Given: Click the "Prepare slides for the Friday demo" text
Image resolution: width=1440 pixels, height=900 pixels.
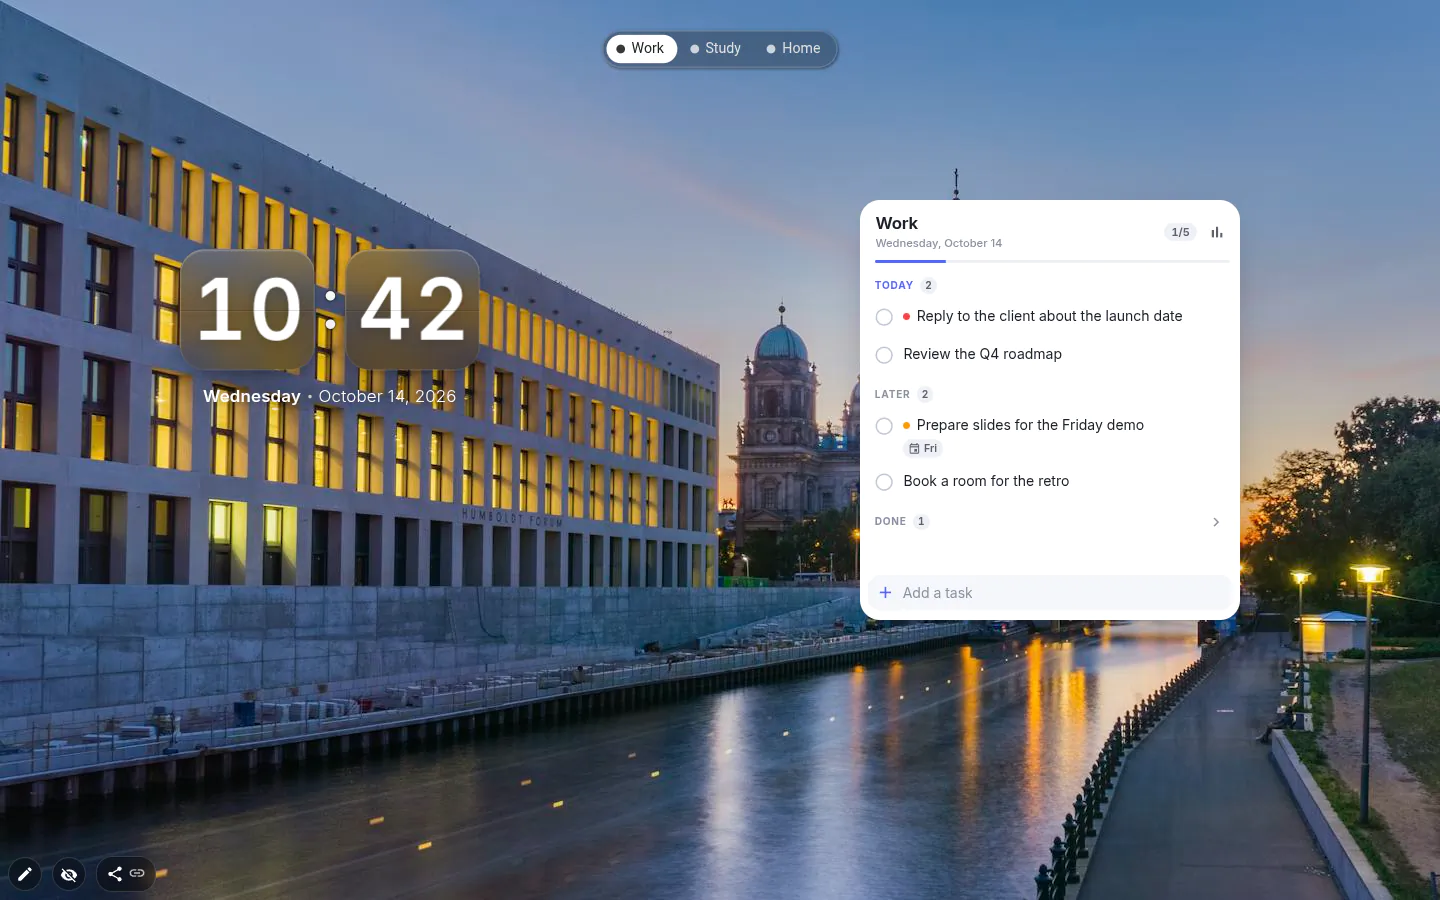Looking at the screenshot, I should [x=1030, y=425].
